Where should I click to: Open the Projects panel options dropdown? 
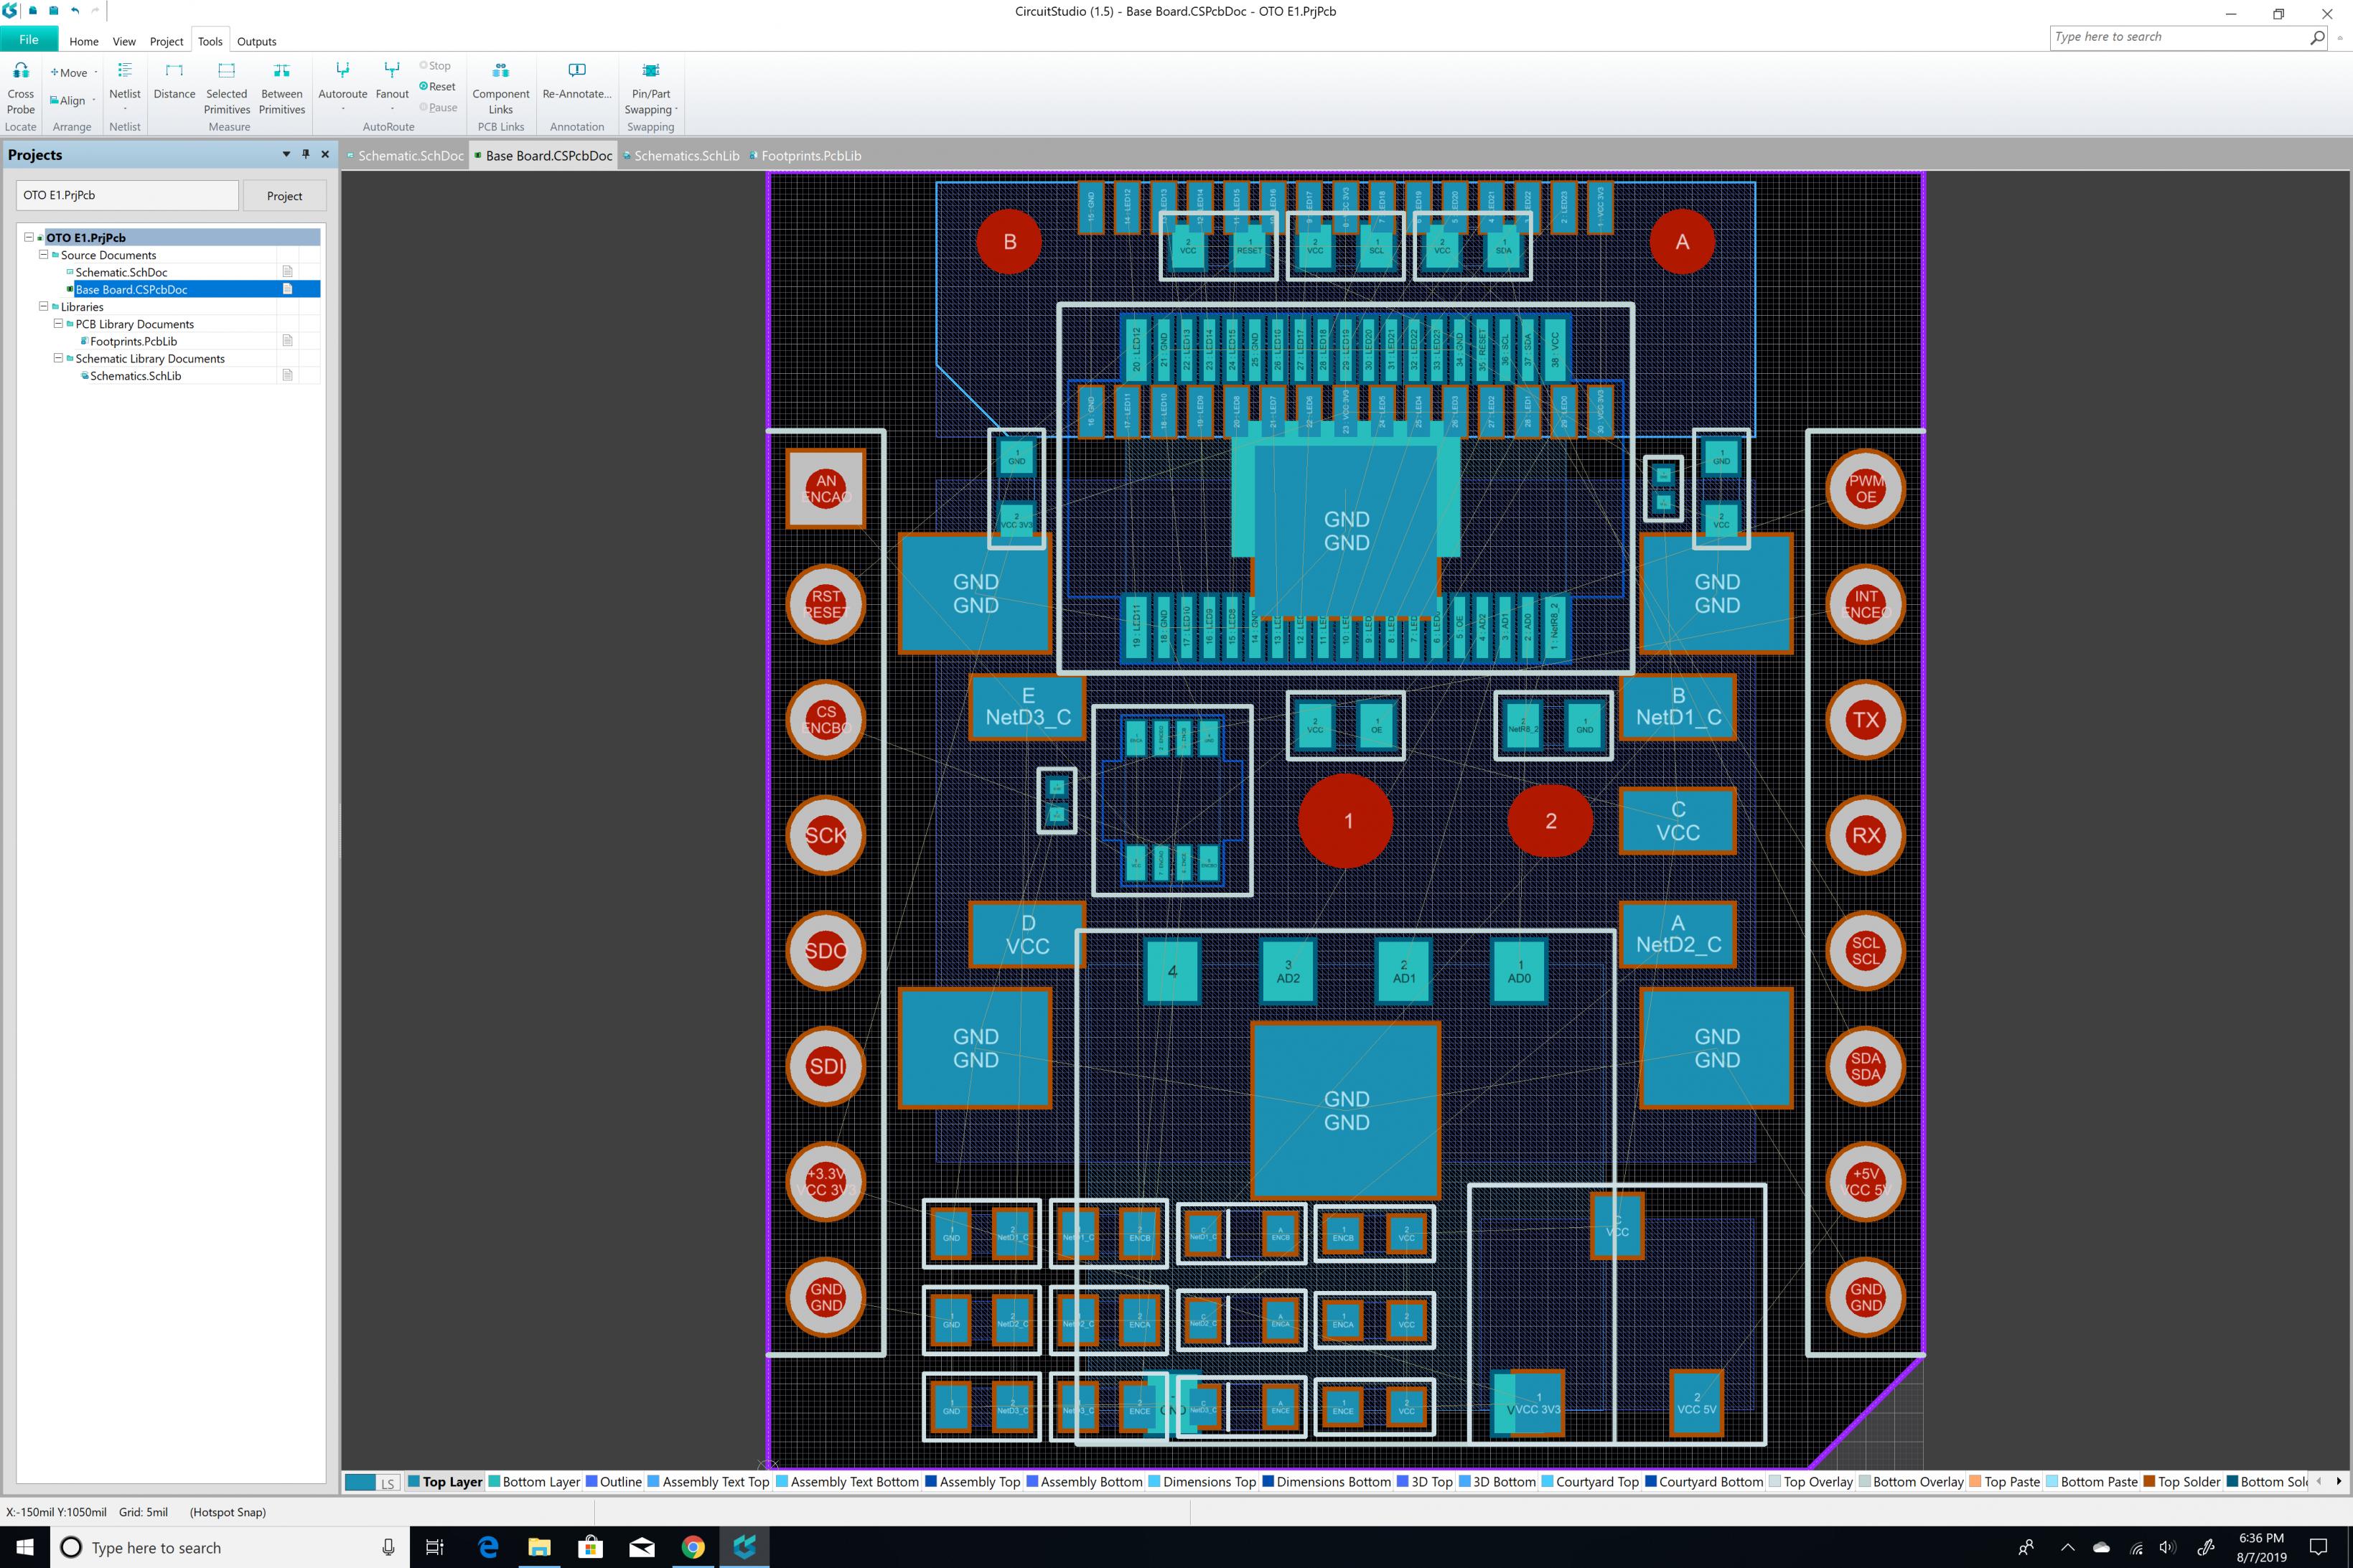pos(286,154)
